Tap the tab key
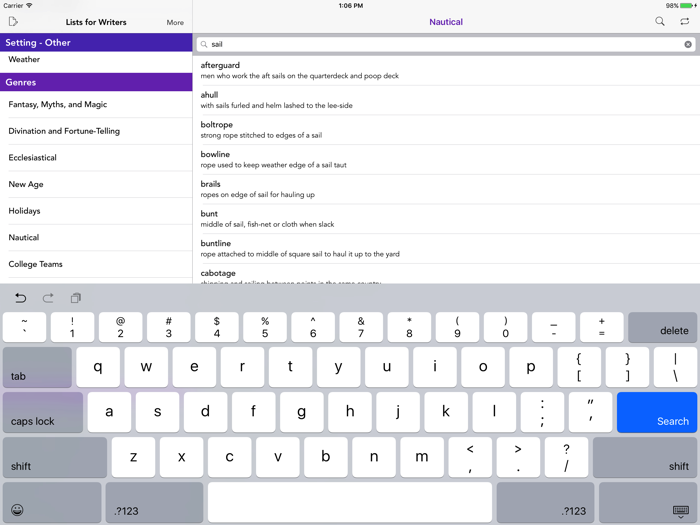 coord(37,367)
